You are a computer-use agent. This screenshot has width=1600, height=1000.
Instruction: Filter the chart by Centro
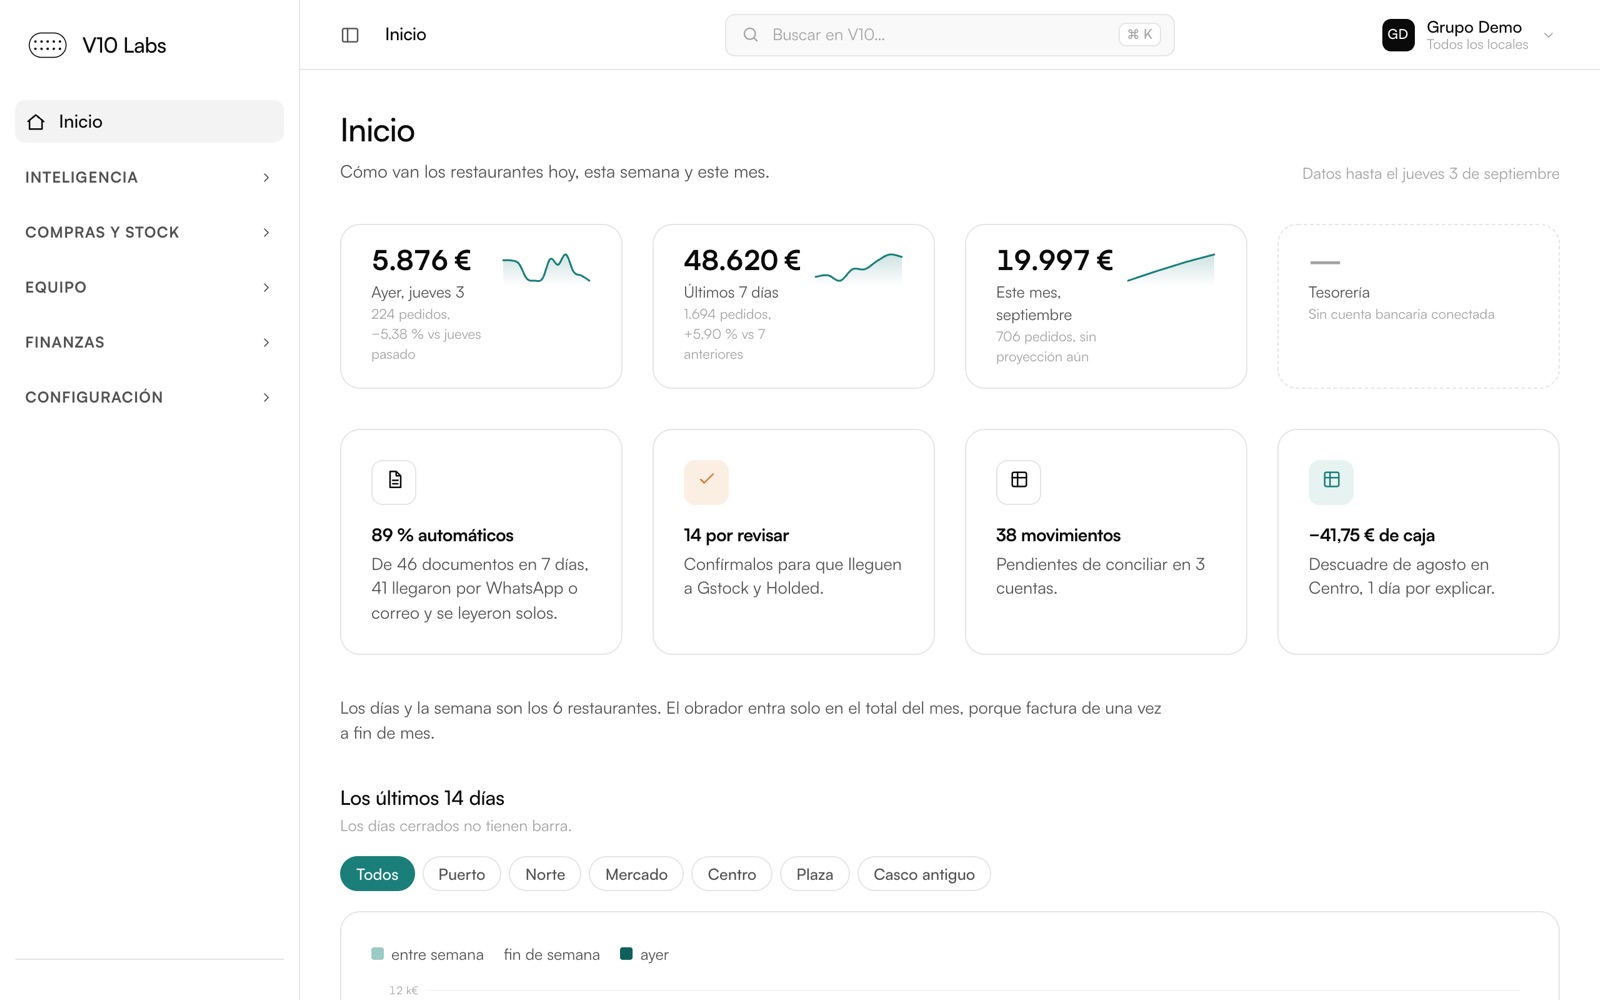(732, 874)
